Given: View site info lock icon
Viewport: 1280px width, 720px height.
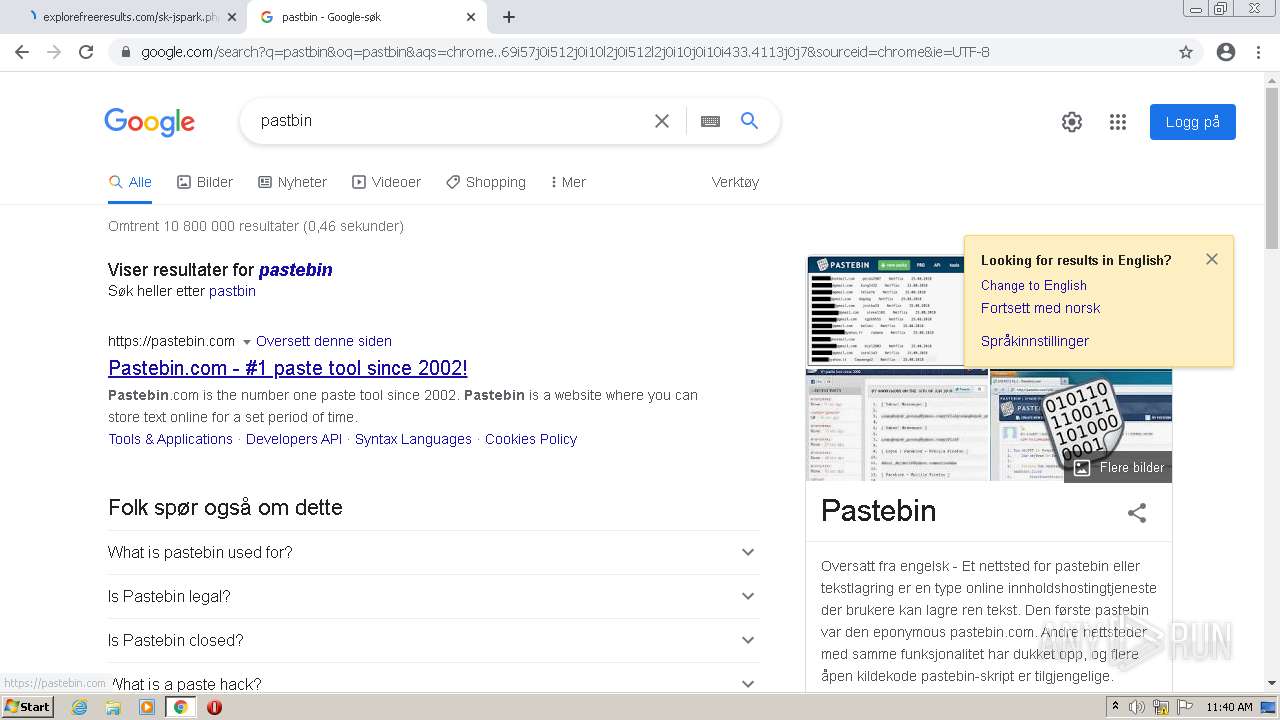Looking at the screenshot, I should [x=126, y=52].
